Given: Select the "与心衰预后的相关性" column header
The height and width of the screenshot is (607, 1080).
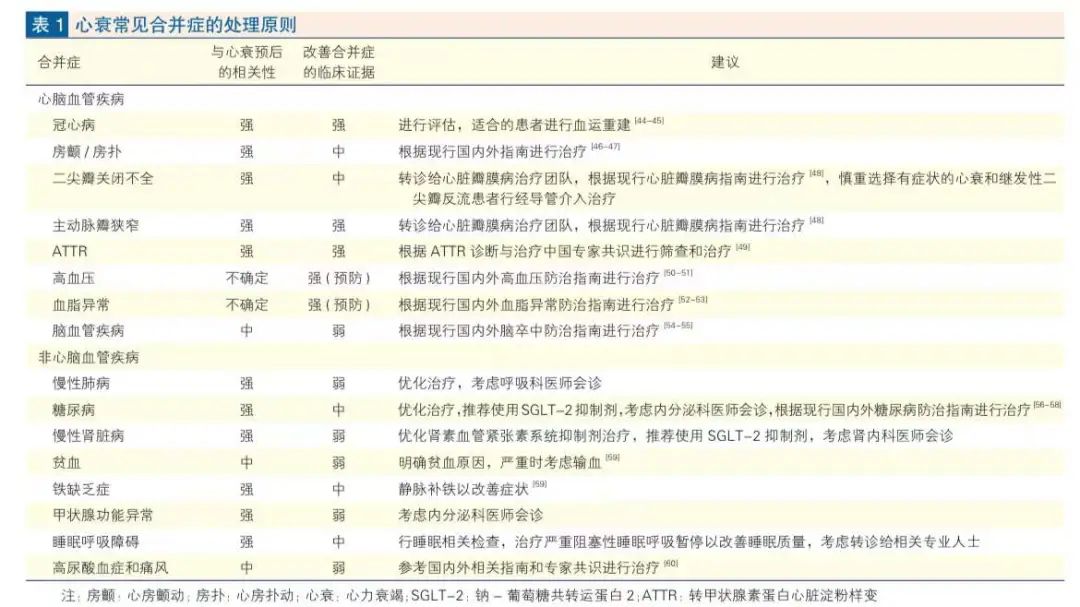Looking at the screenshot, I should (x=246, y=62).
